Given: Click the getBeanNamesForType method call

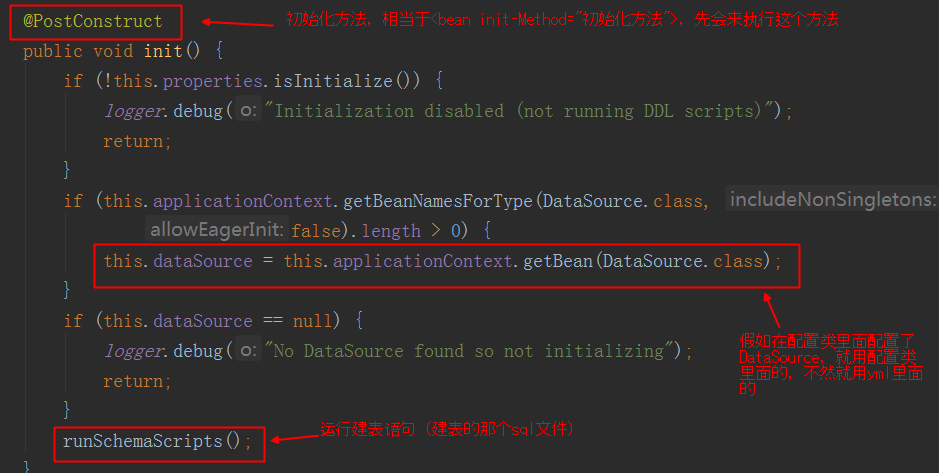Looking at the screenshot, I should 438,201.
